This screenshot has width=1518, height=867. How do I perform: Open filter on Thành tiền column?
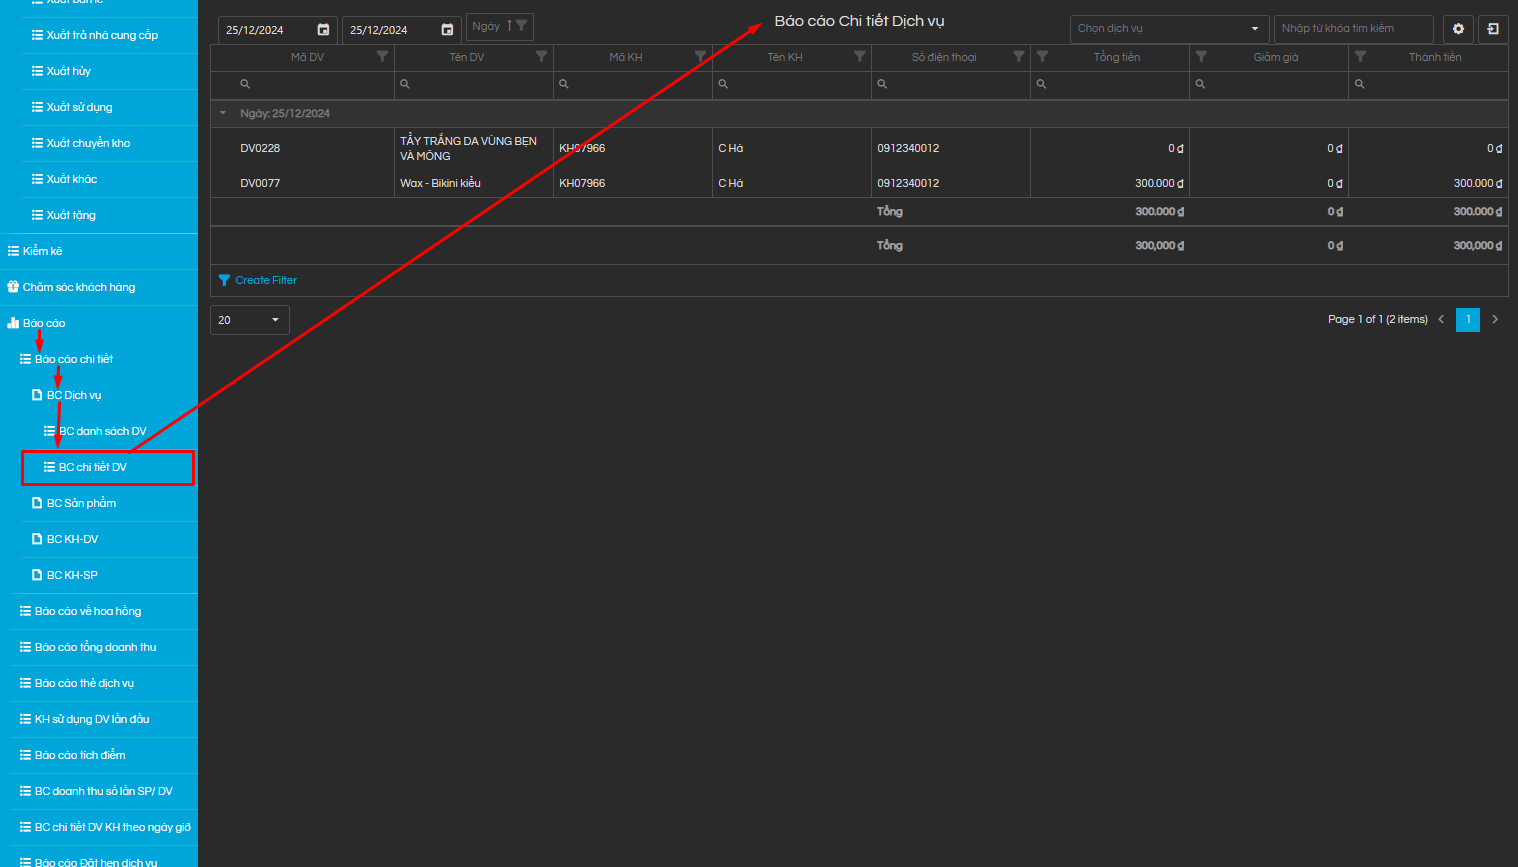coord(1360,57)
